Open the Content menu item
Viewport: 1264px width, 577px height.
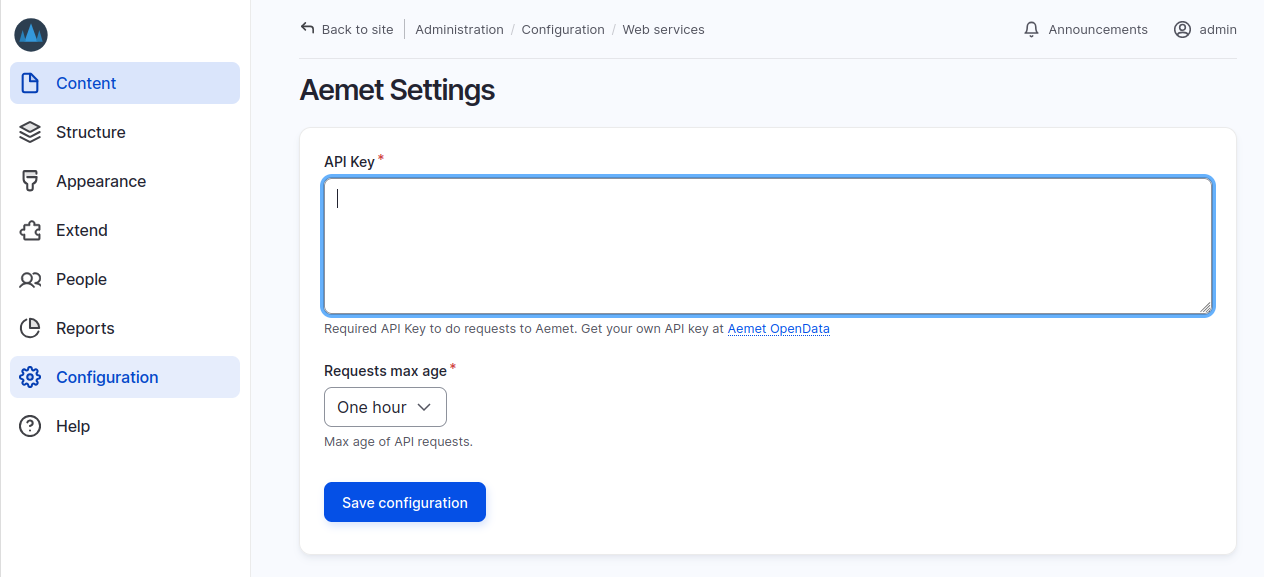(x=125, y=83)
